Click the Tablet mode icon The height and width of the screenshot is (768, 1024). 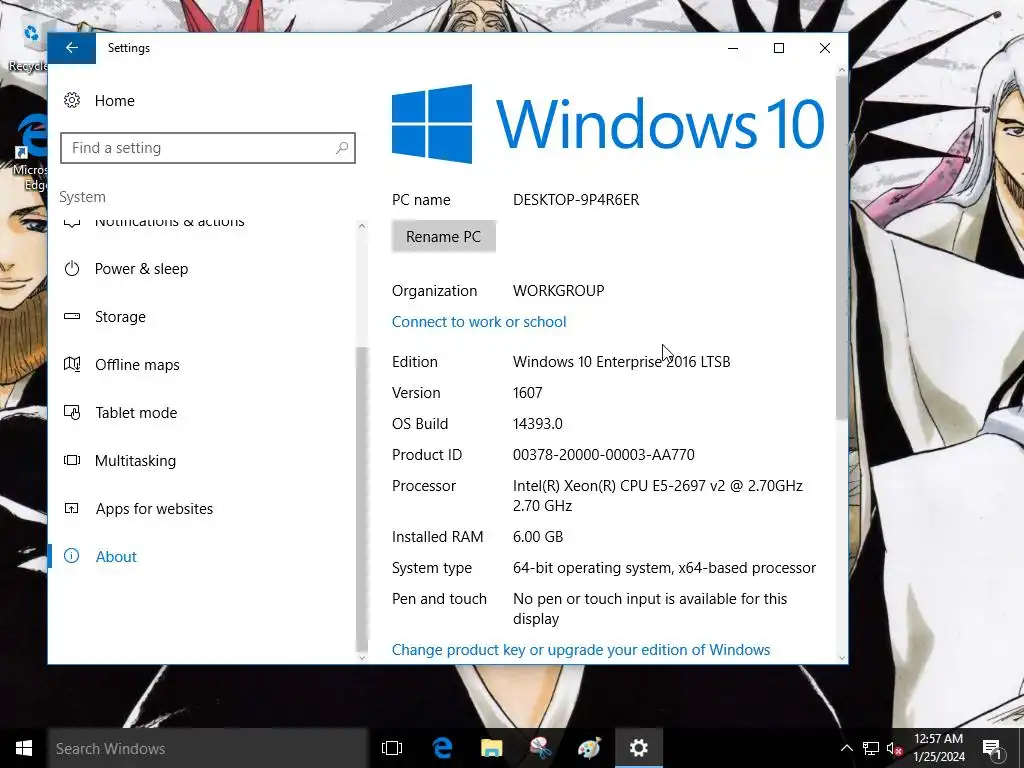point(72,413)
